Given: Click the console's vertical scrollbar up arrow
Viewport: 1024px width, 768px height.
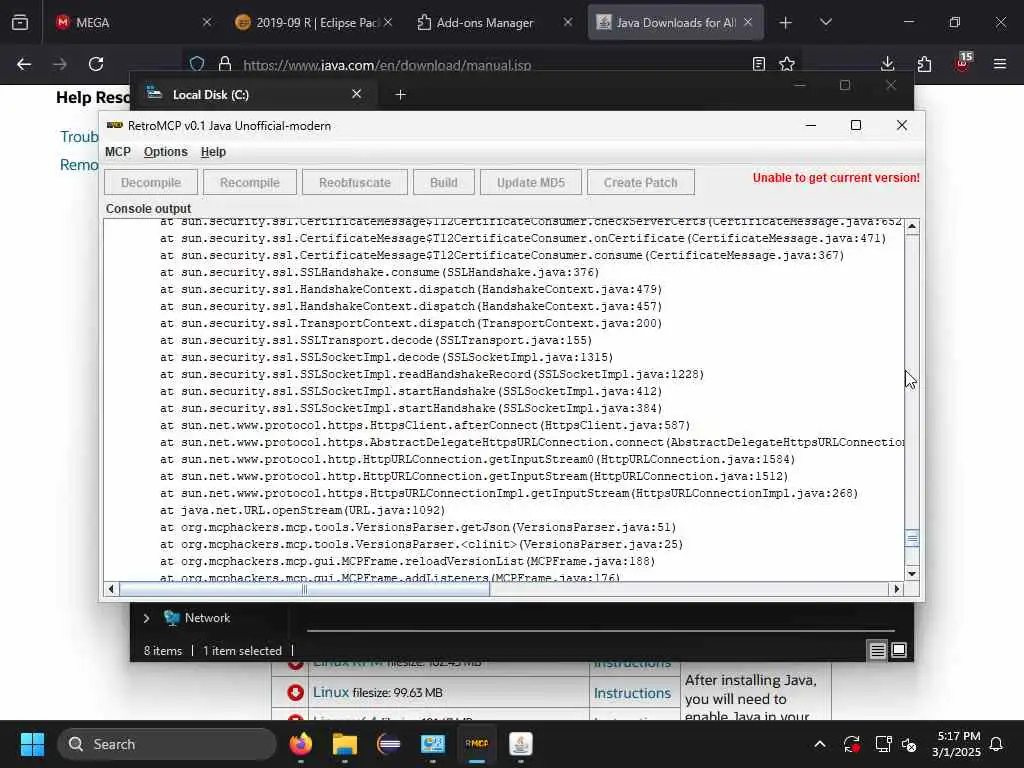Looking at the screenshot, I should point(912,227).
